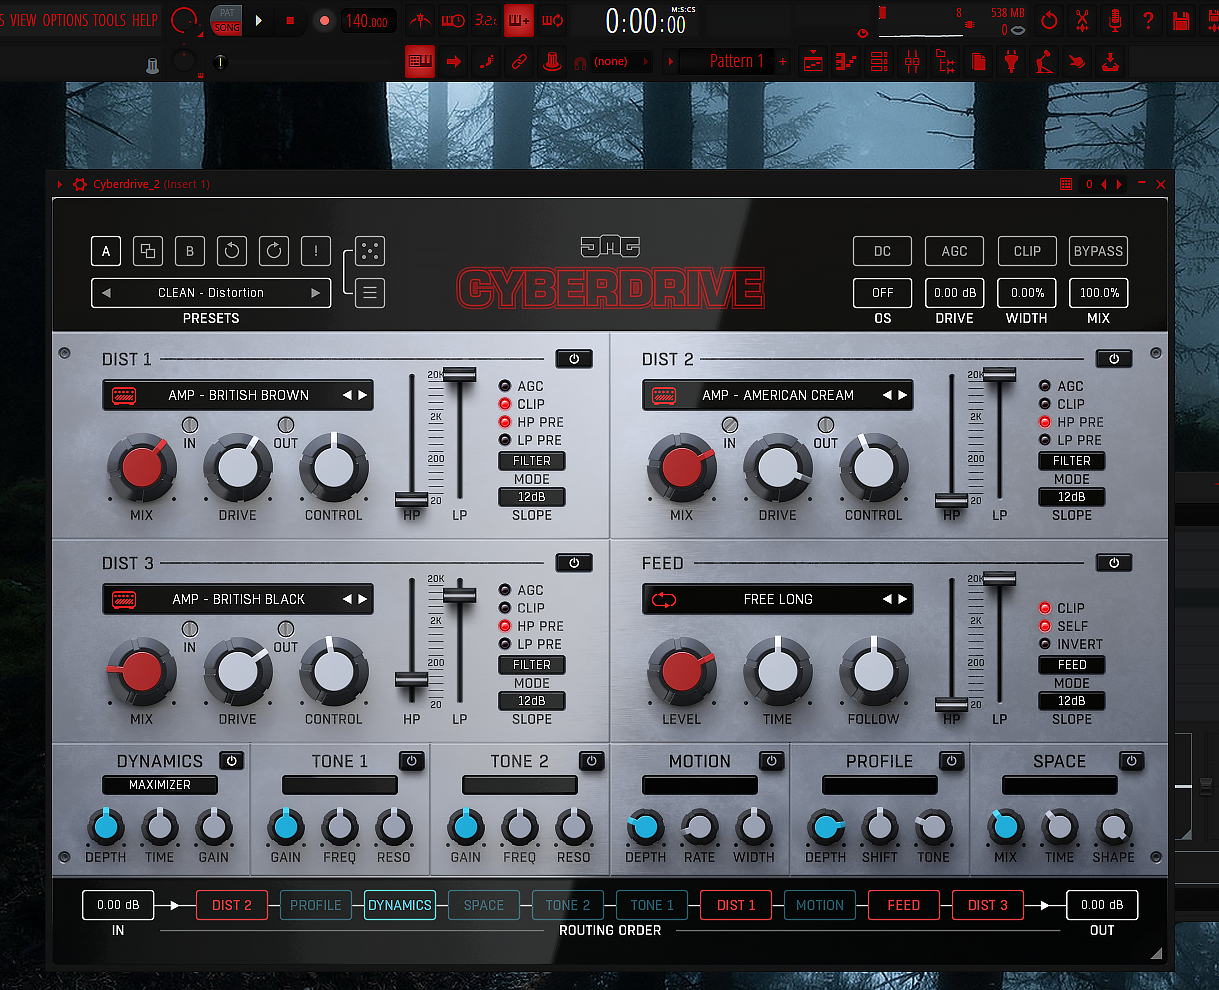Click the IN 0.00 dB value box
The height and width of the screenshot is (990, 1219).
pos(118,905)
